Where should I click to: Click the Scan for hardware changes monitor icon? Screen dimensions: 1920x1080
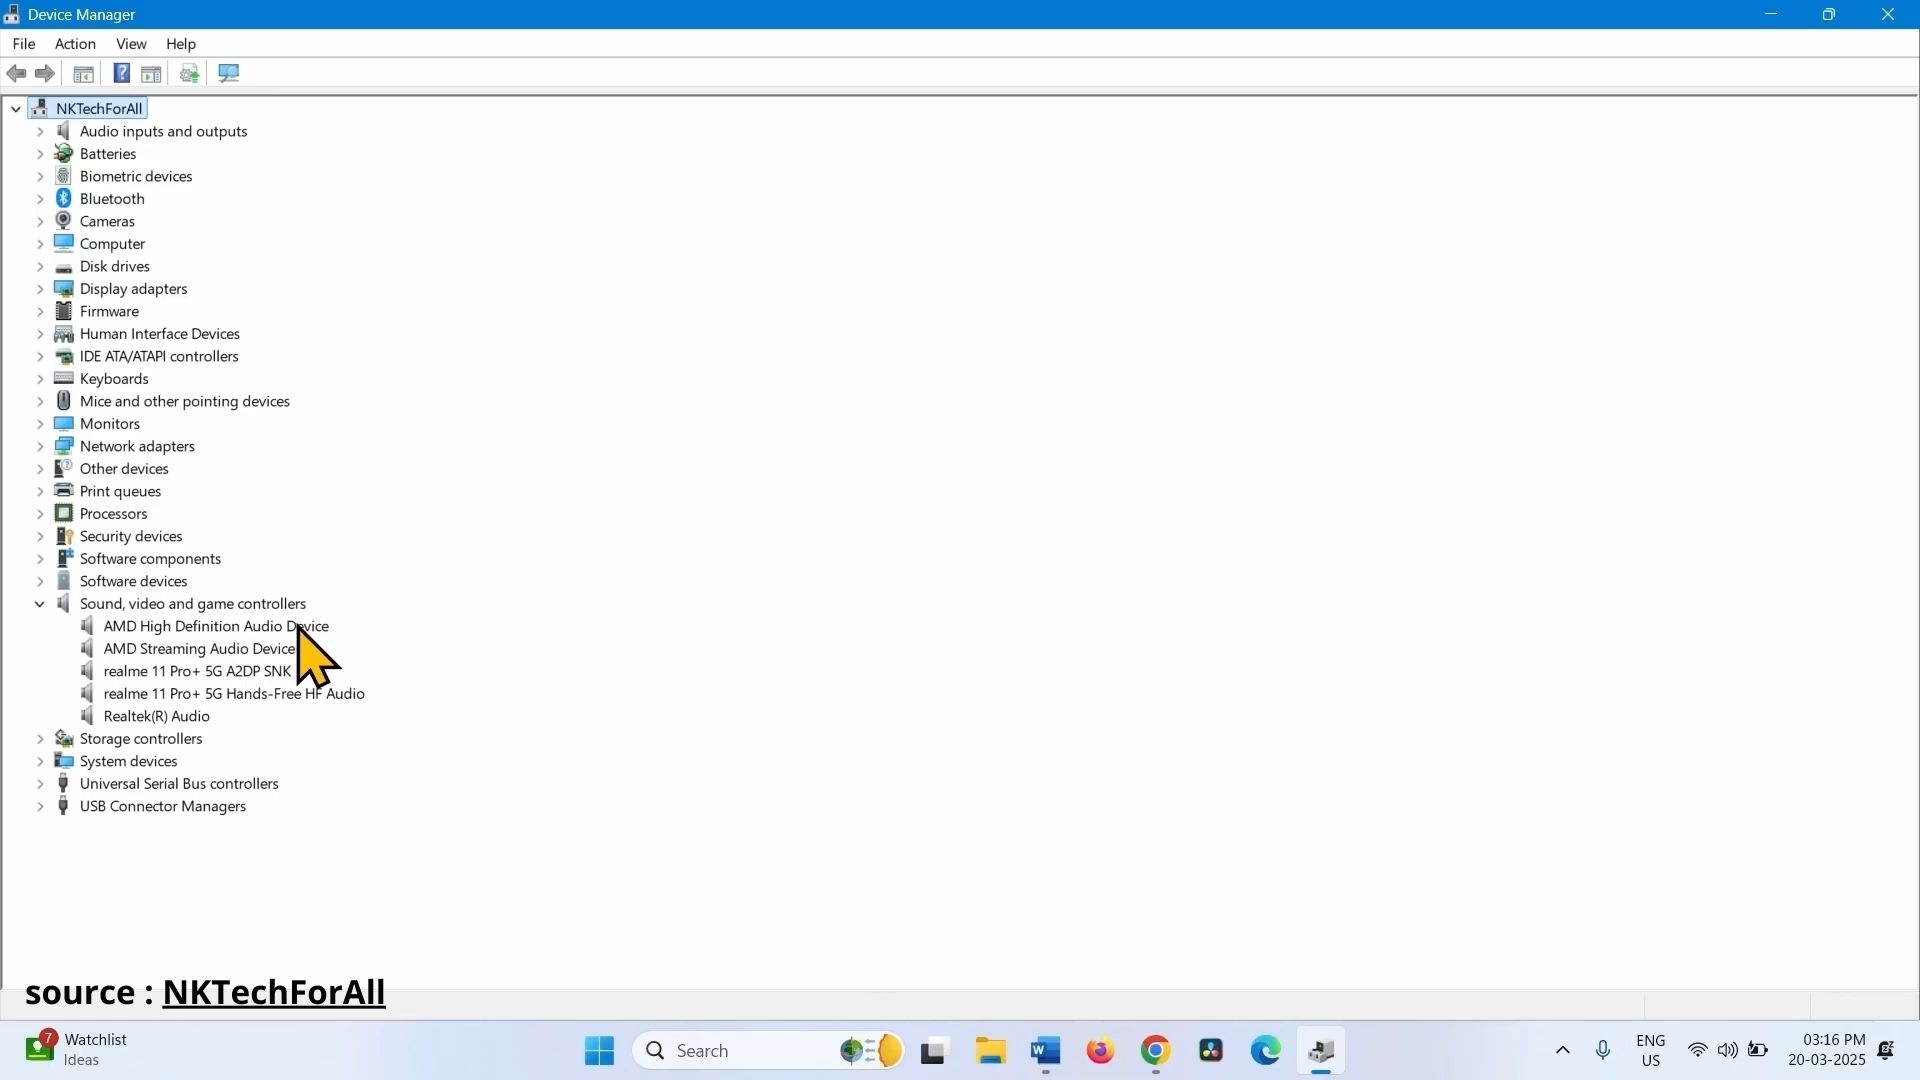[x=229, y=74]
